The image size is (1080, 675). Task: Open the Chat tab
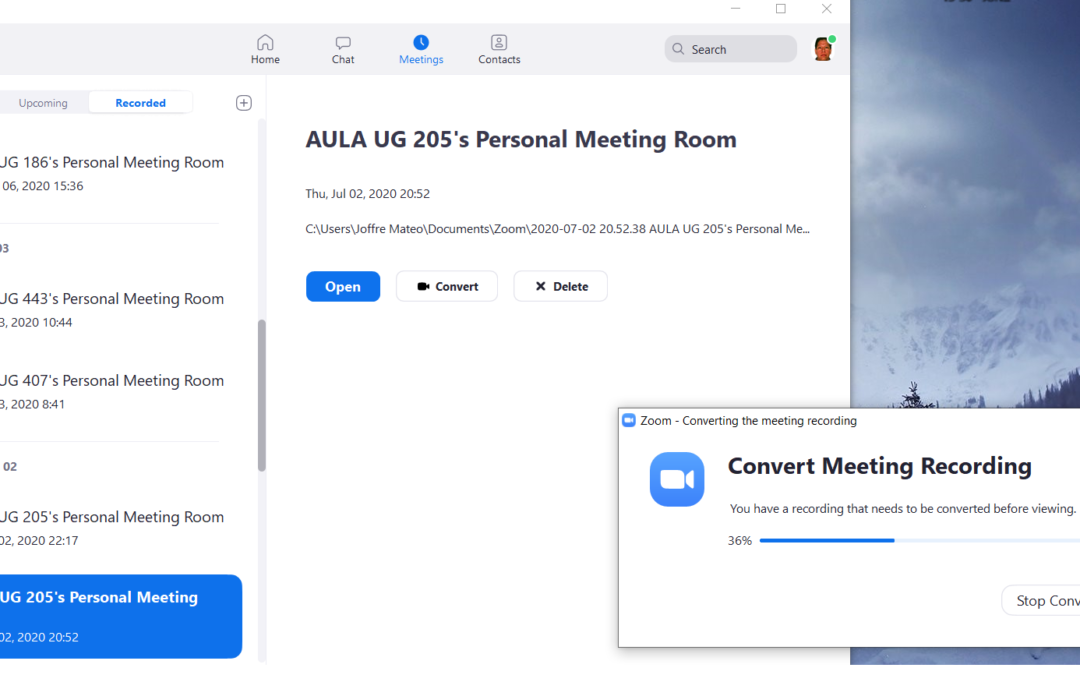[x=343, y=50]
